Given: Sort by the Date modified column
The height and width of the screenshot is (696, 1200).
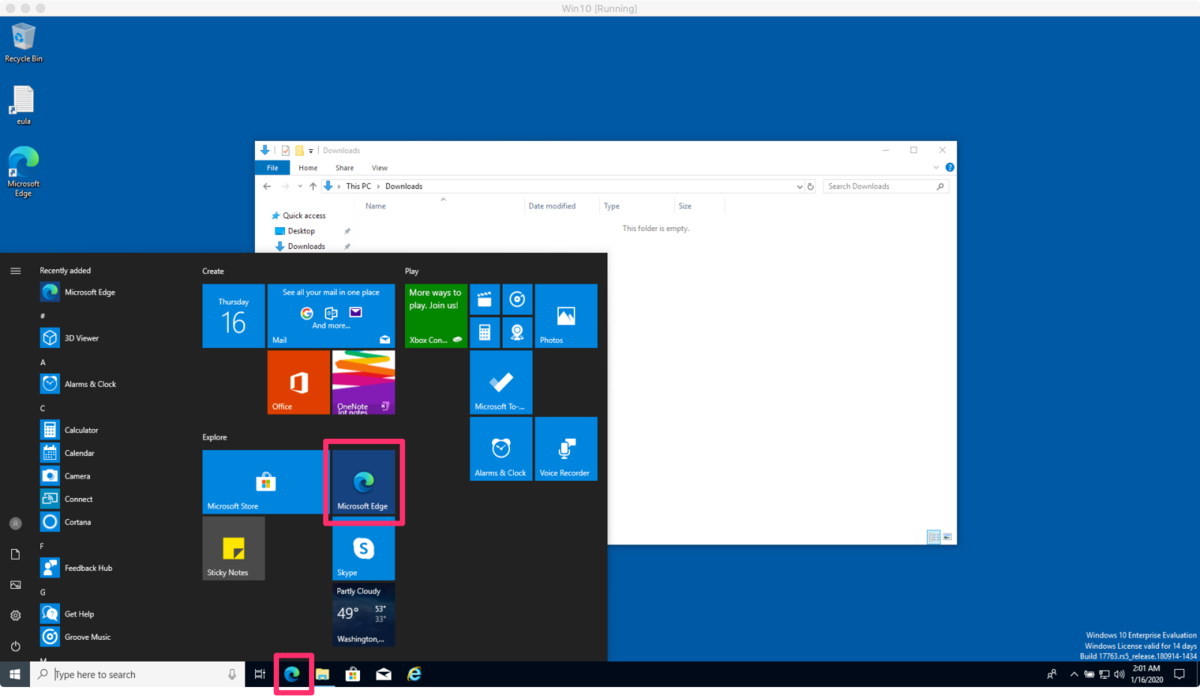Looking at the screenshot, I should pos(552,206).
